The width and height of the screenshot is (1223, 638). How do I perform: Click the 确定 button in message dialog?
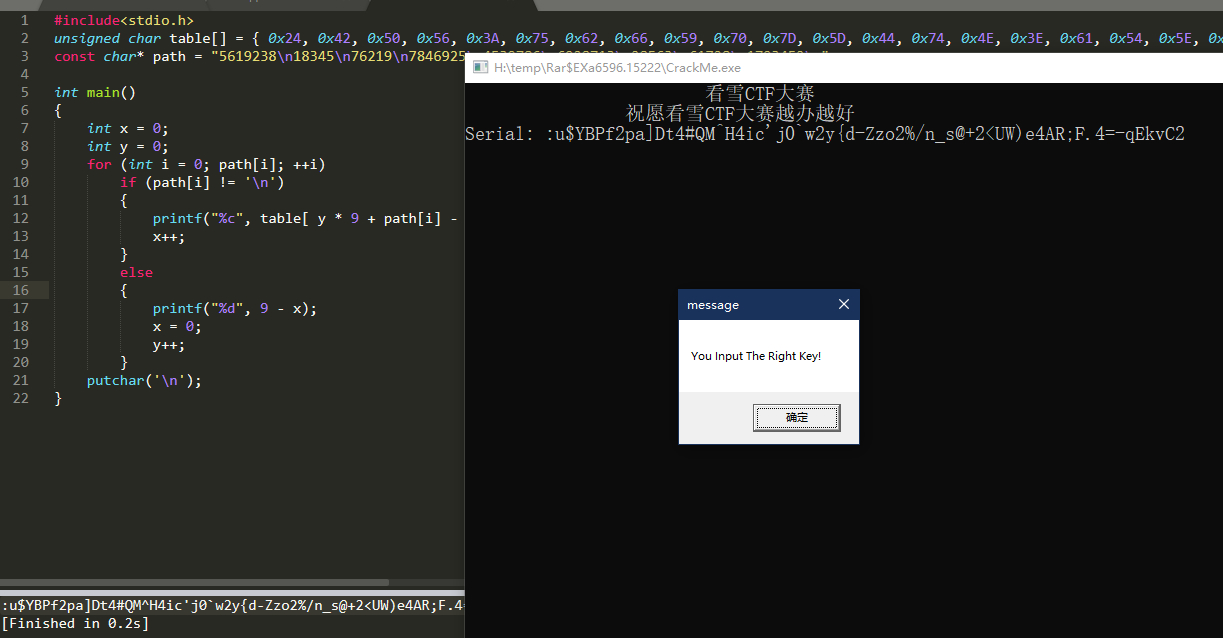click(796, 418)
